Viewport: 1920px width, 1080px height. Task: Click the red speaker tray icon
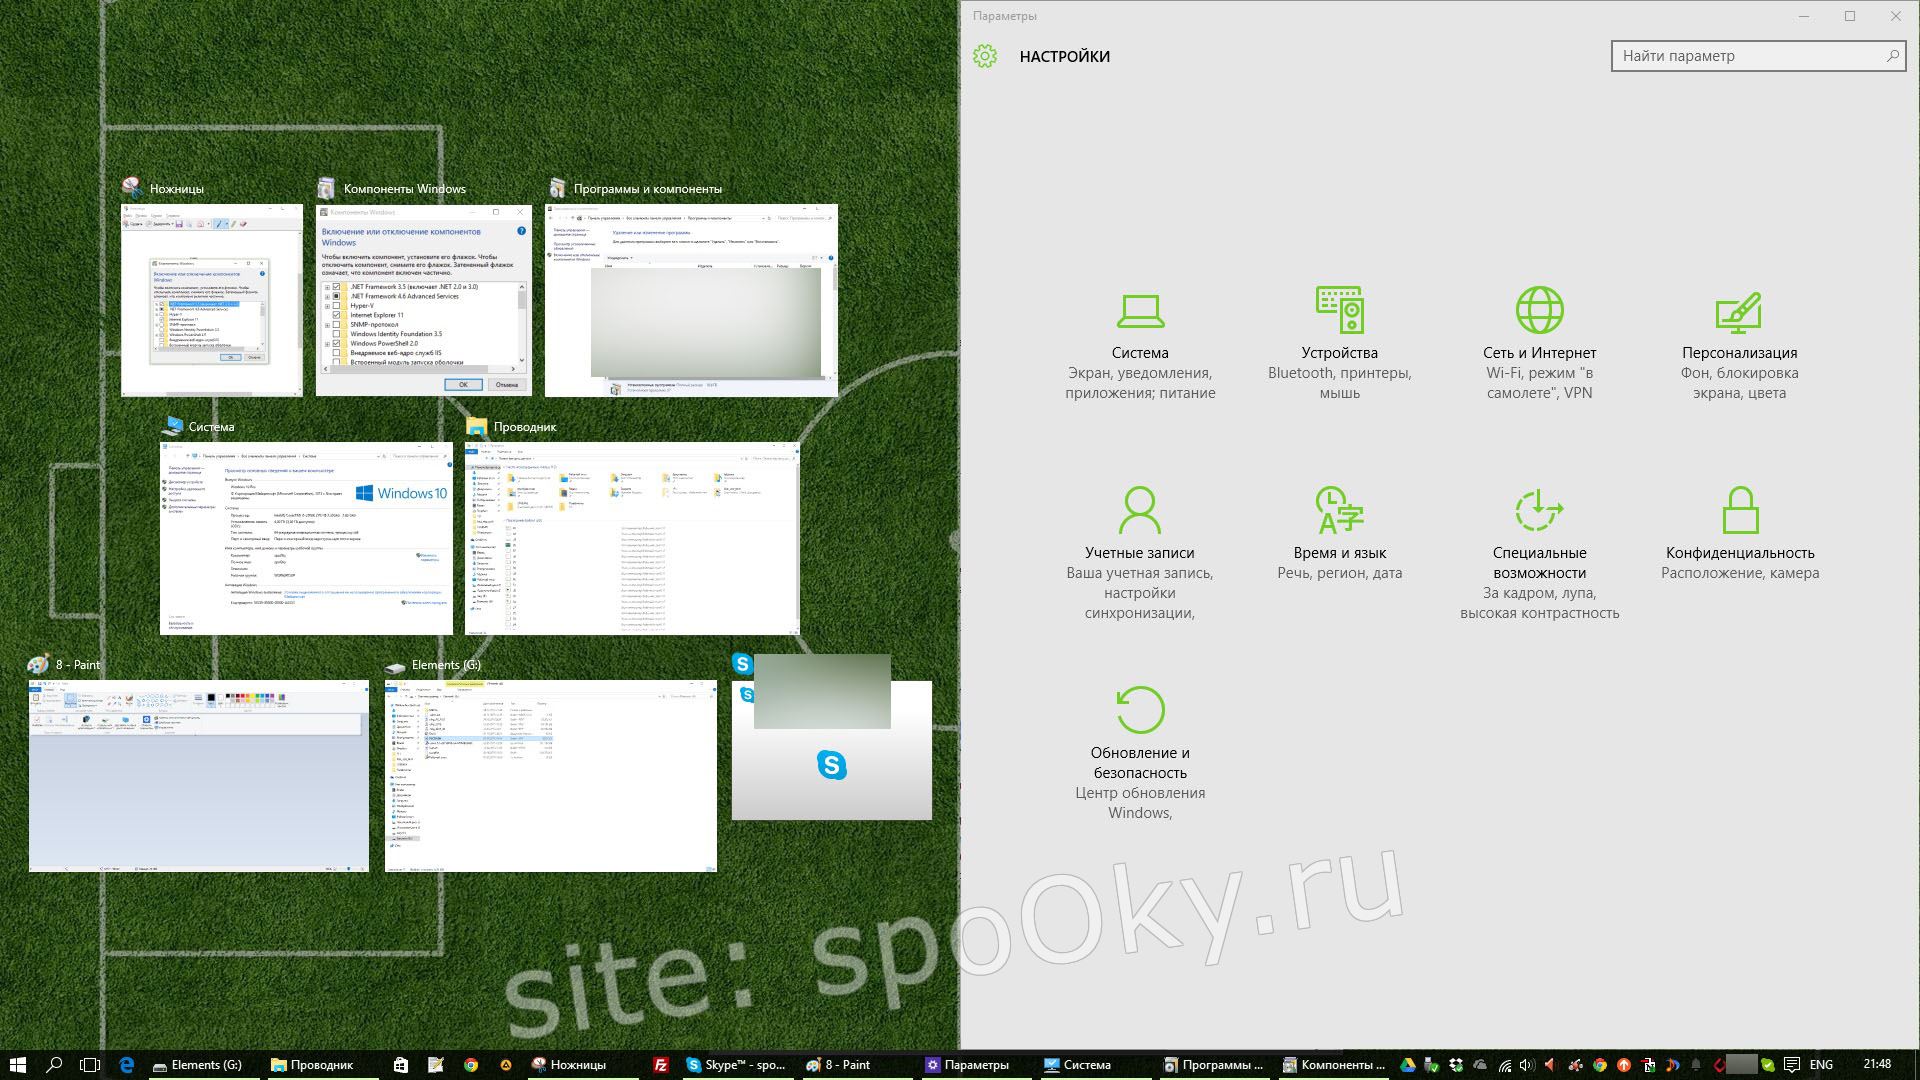[x=1551, y=1065]
